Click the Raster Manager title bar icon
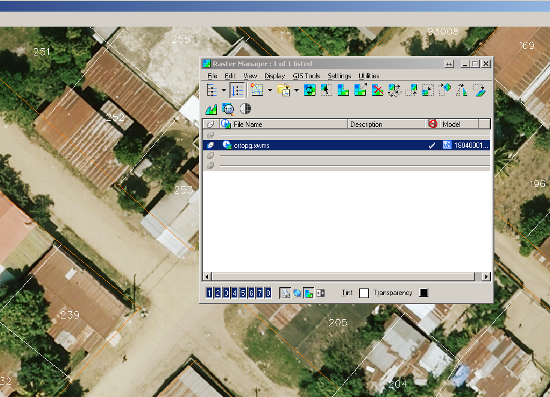Image resolution: width=550 pixels, height=397 pixels. point(207,64)
